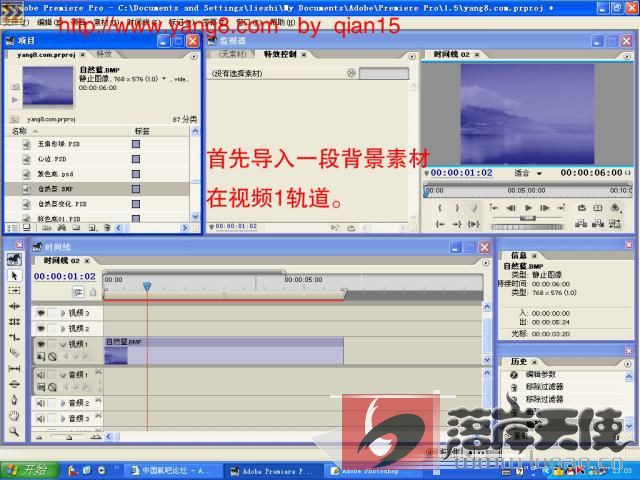The image size is (640, 480).
Task: Hide track 视频3 with eye icon
Action: tap(41, 313)
